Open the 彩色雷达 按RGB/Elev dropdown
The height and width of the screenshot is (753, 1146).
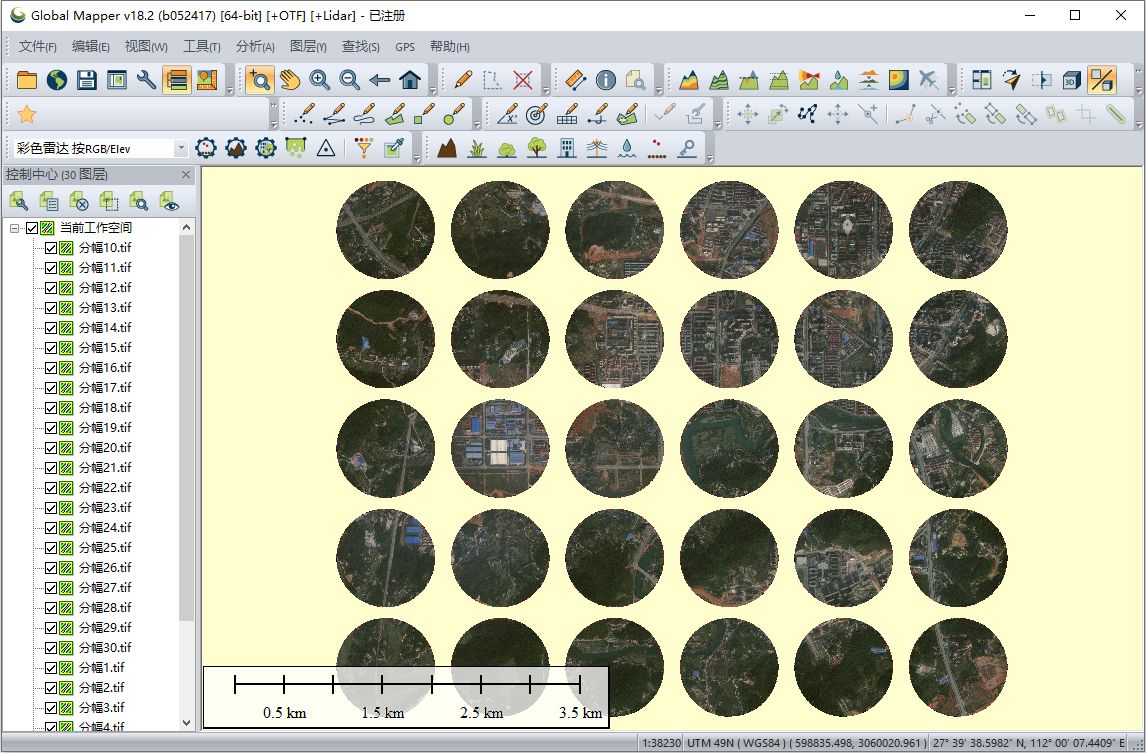(183, 147)
